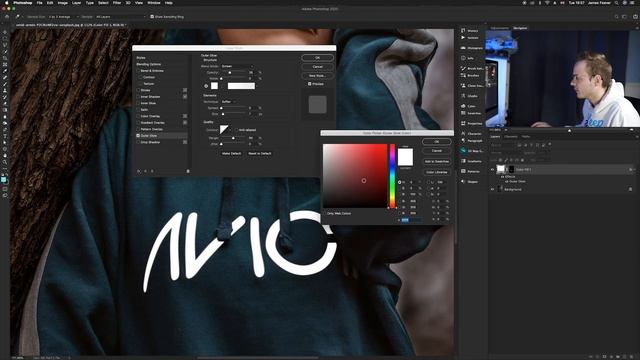Open the Info panel icon
The height and width of the screenshot is (360, 640).
click(x=463, y=58)
